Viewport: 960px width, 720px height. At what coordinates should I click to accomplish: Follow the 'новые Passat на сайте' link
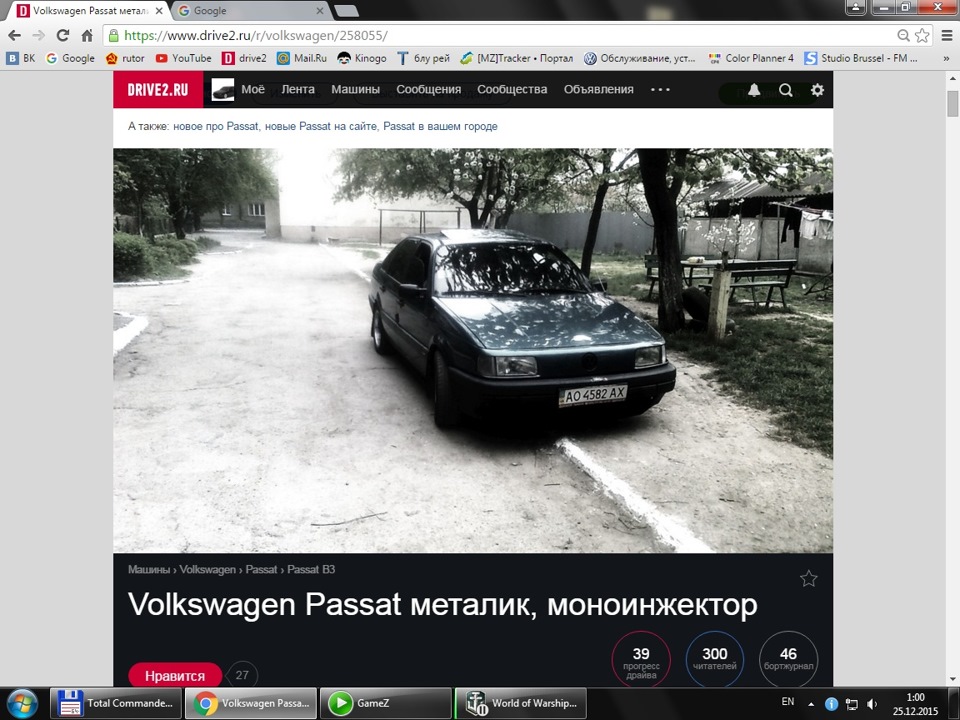click(321, 126)
